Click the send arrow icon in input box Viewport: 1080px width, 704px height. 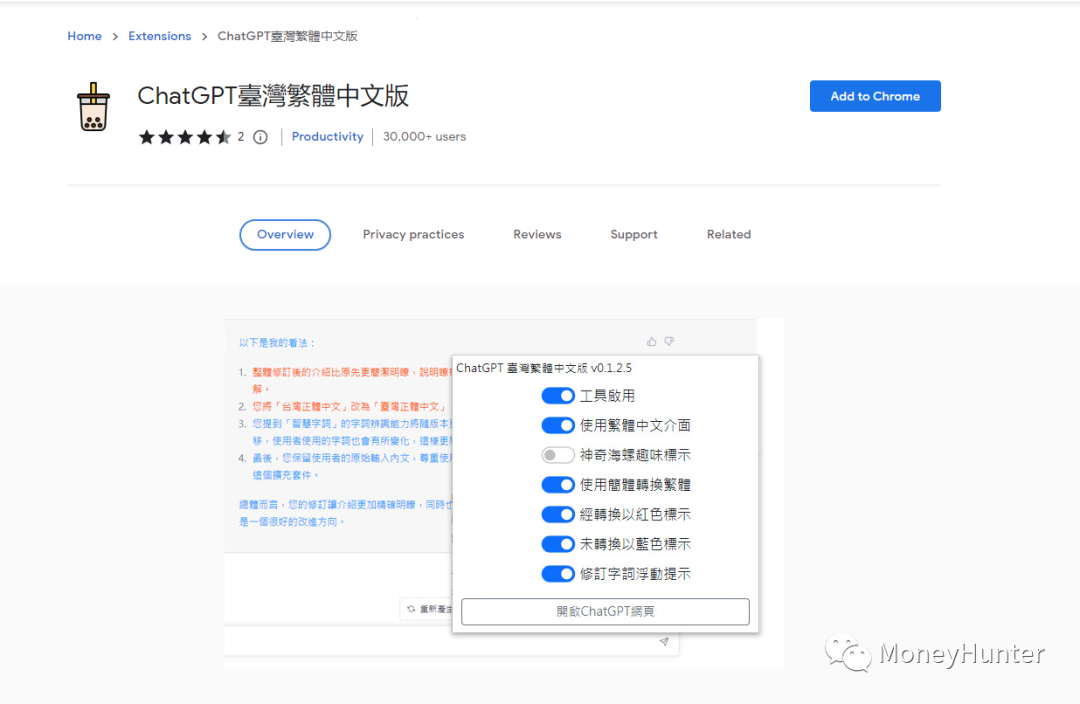(664, 641)
